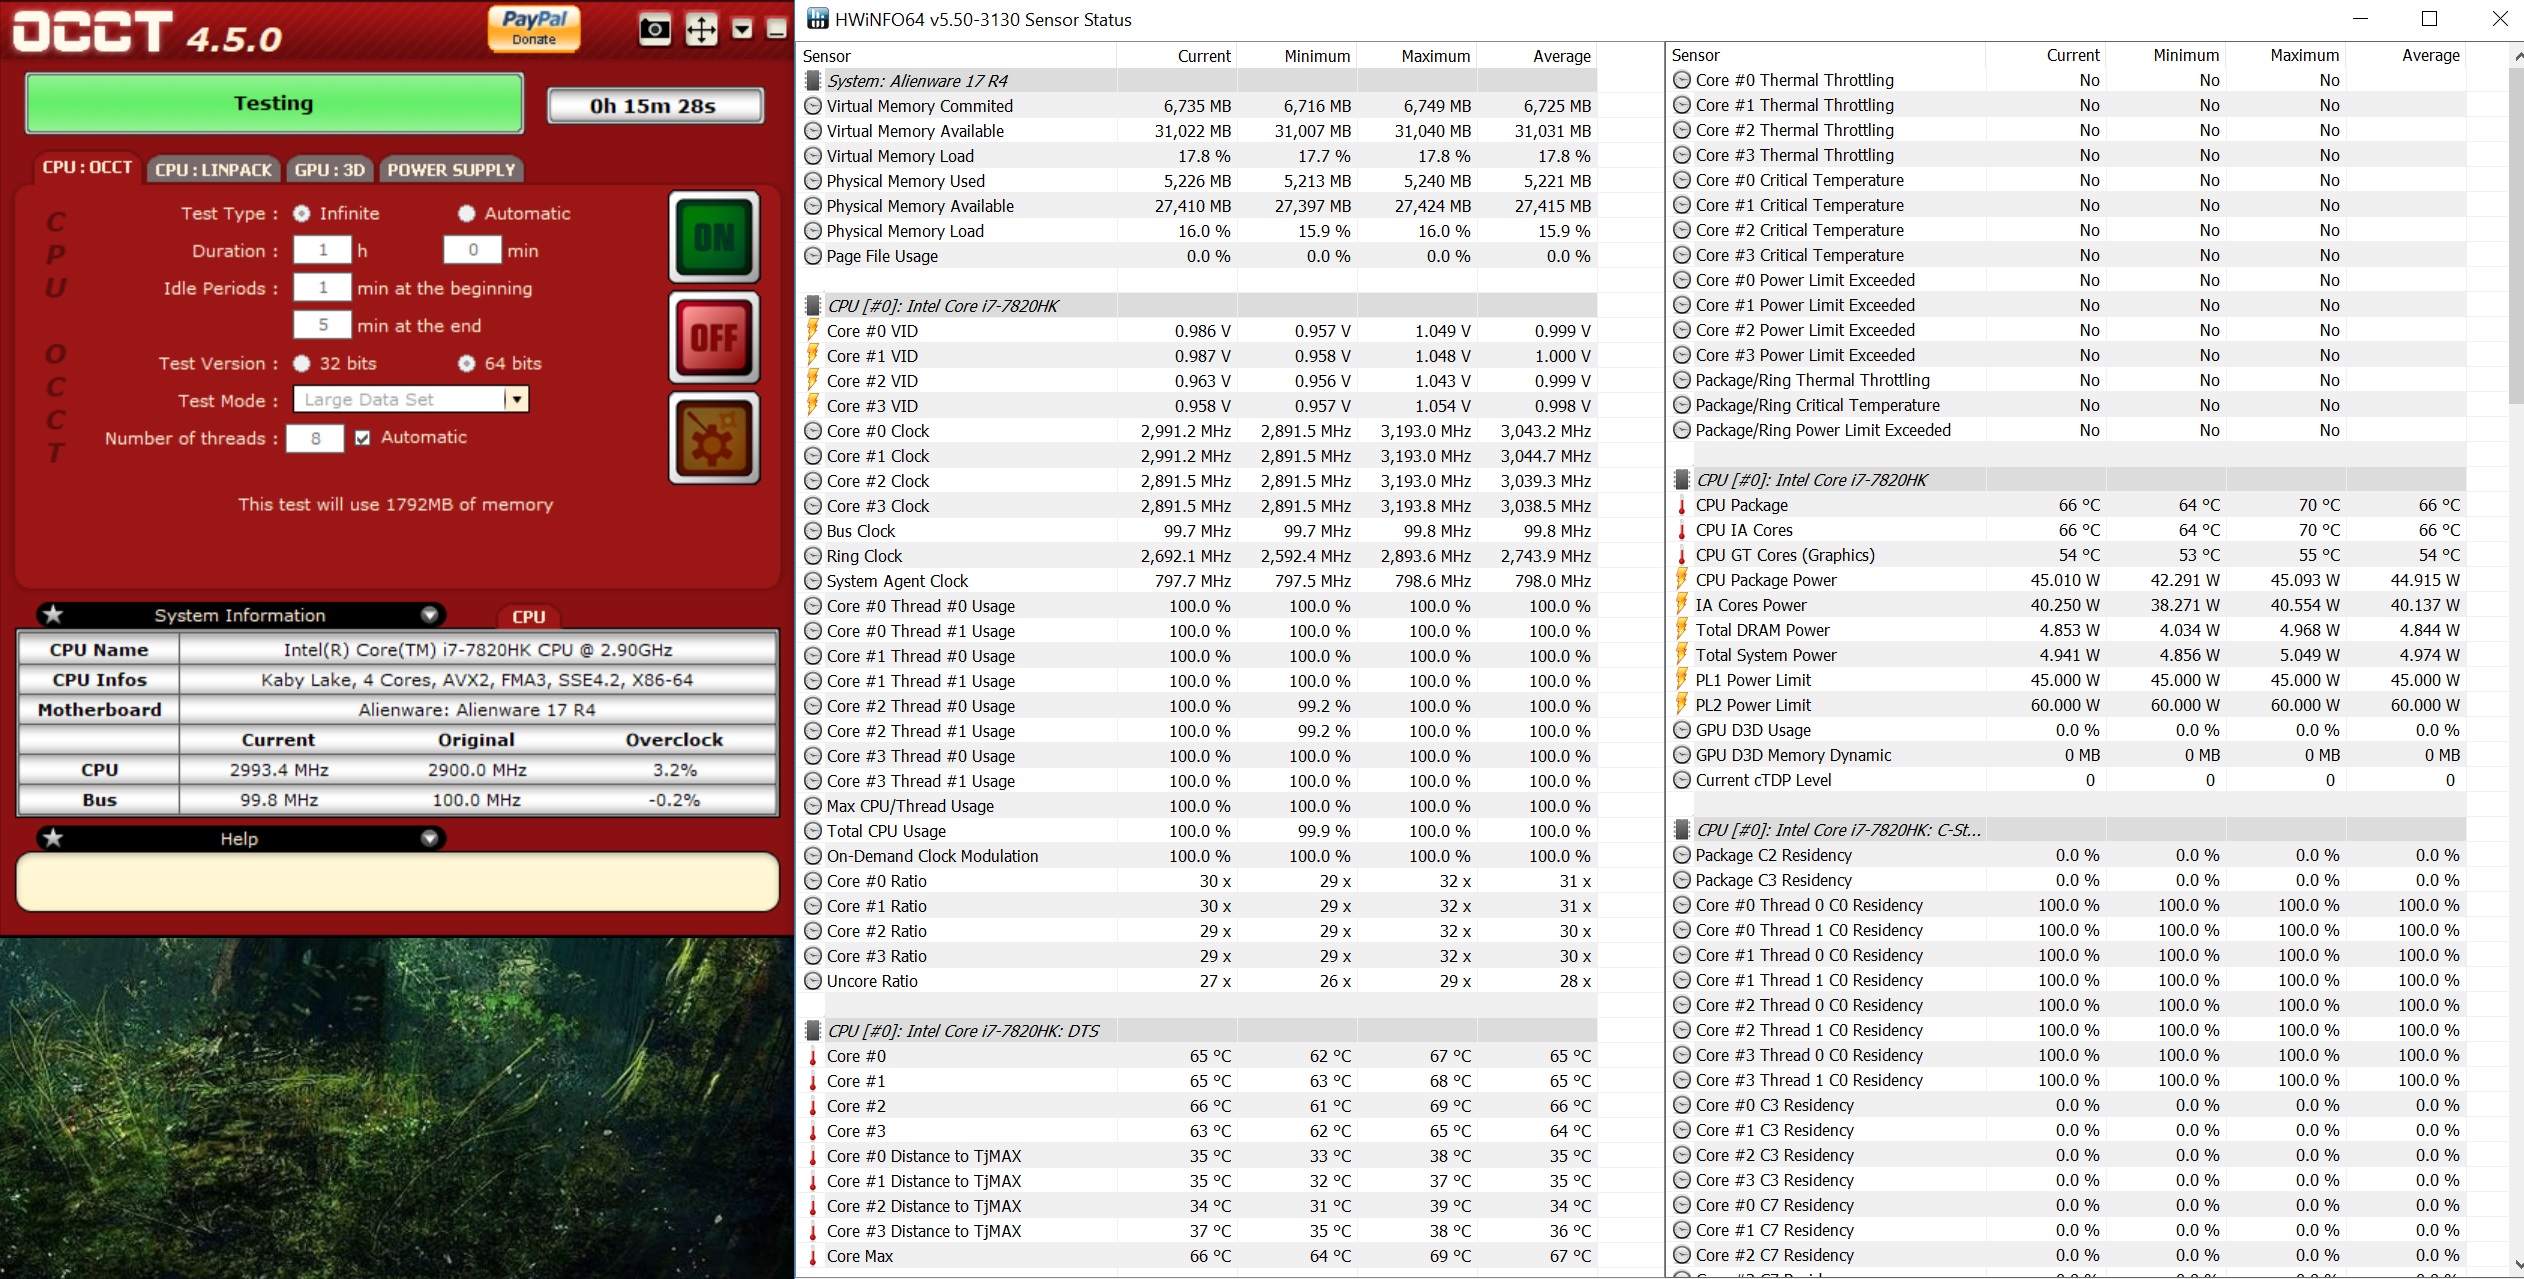Click the green Testing status bar

click(274, 103)
